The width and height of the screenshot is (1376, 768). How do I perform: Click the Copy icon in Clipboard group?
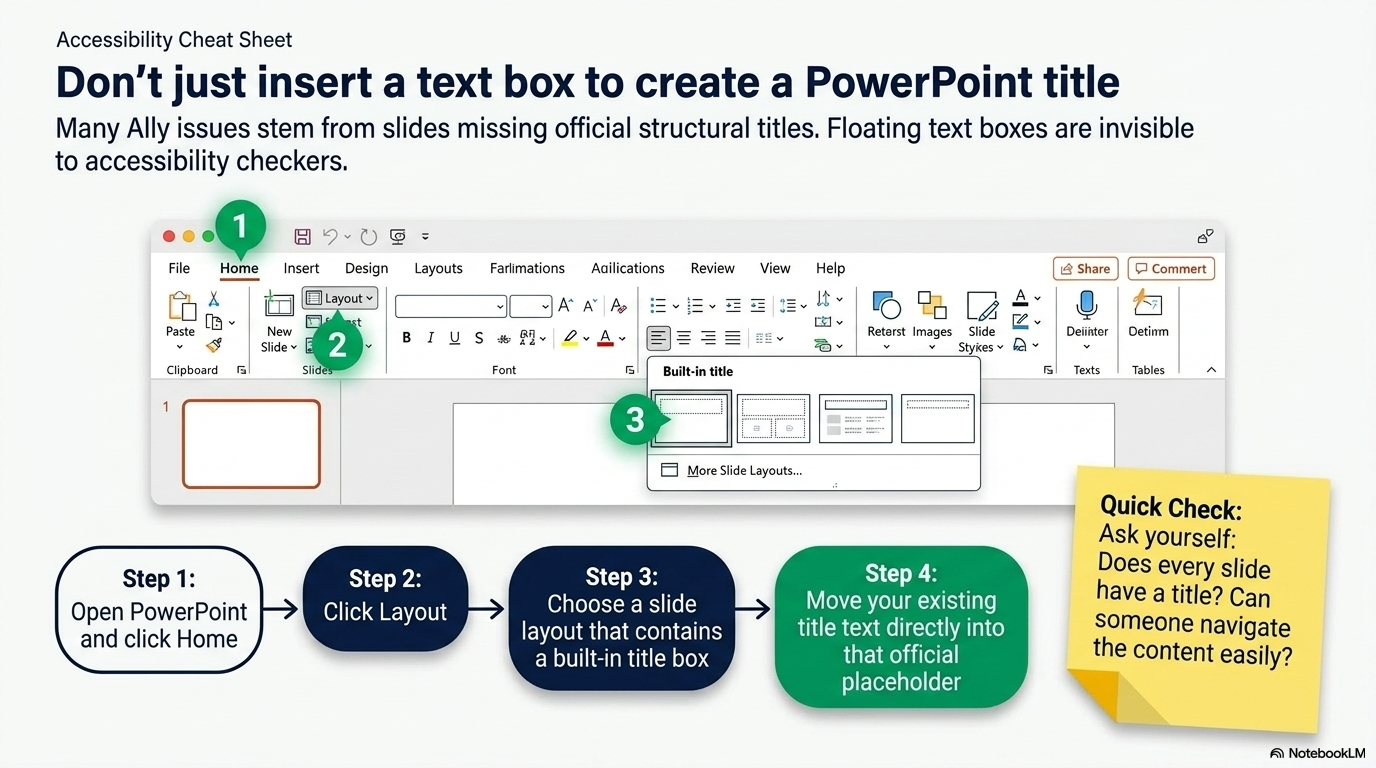(x=213, y=322)
